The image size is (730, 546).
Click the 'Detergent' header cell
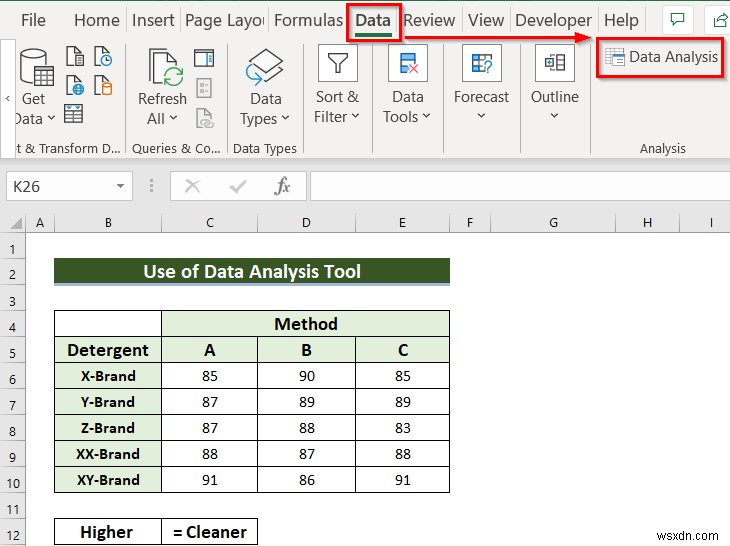click(x=108, y=350)
